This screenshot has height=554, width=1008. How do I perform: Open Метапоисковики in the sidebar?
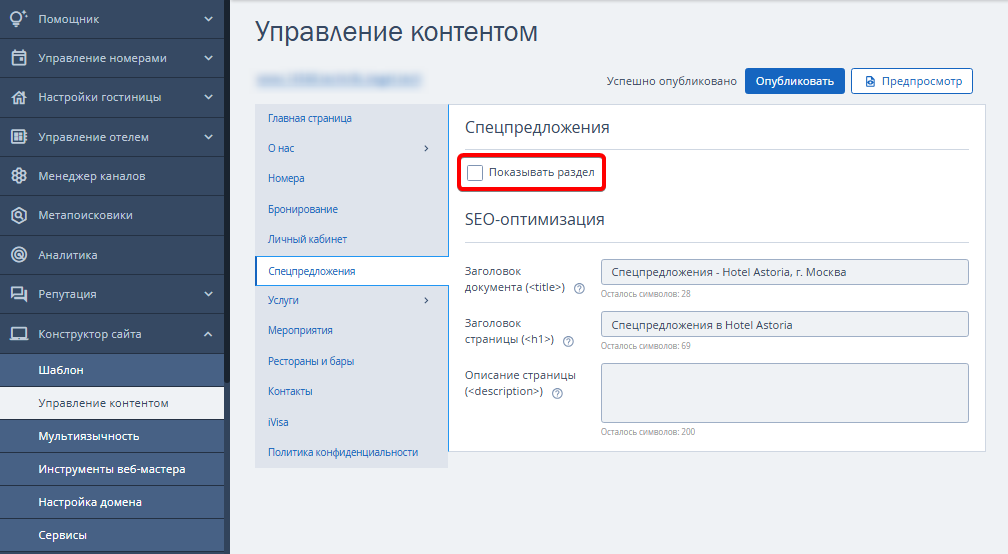[x=112, y=215]
